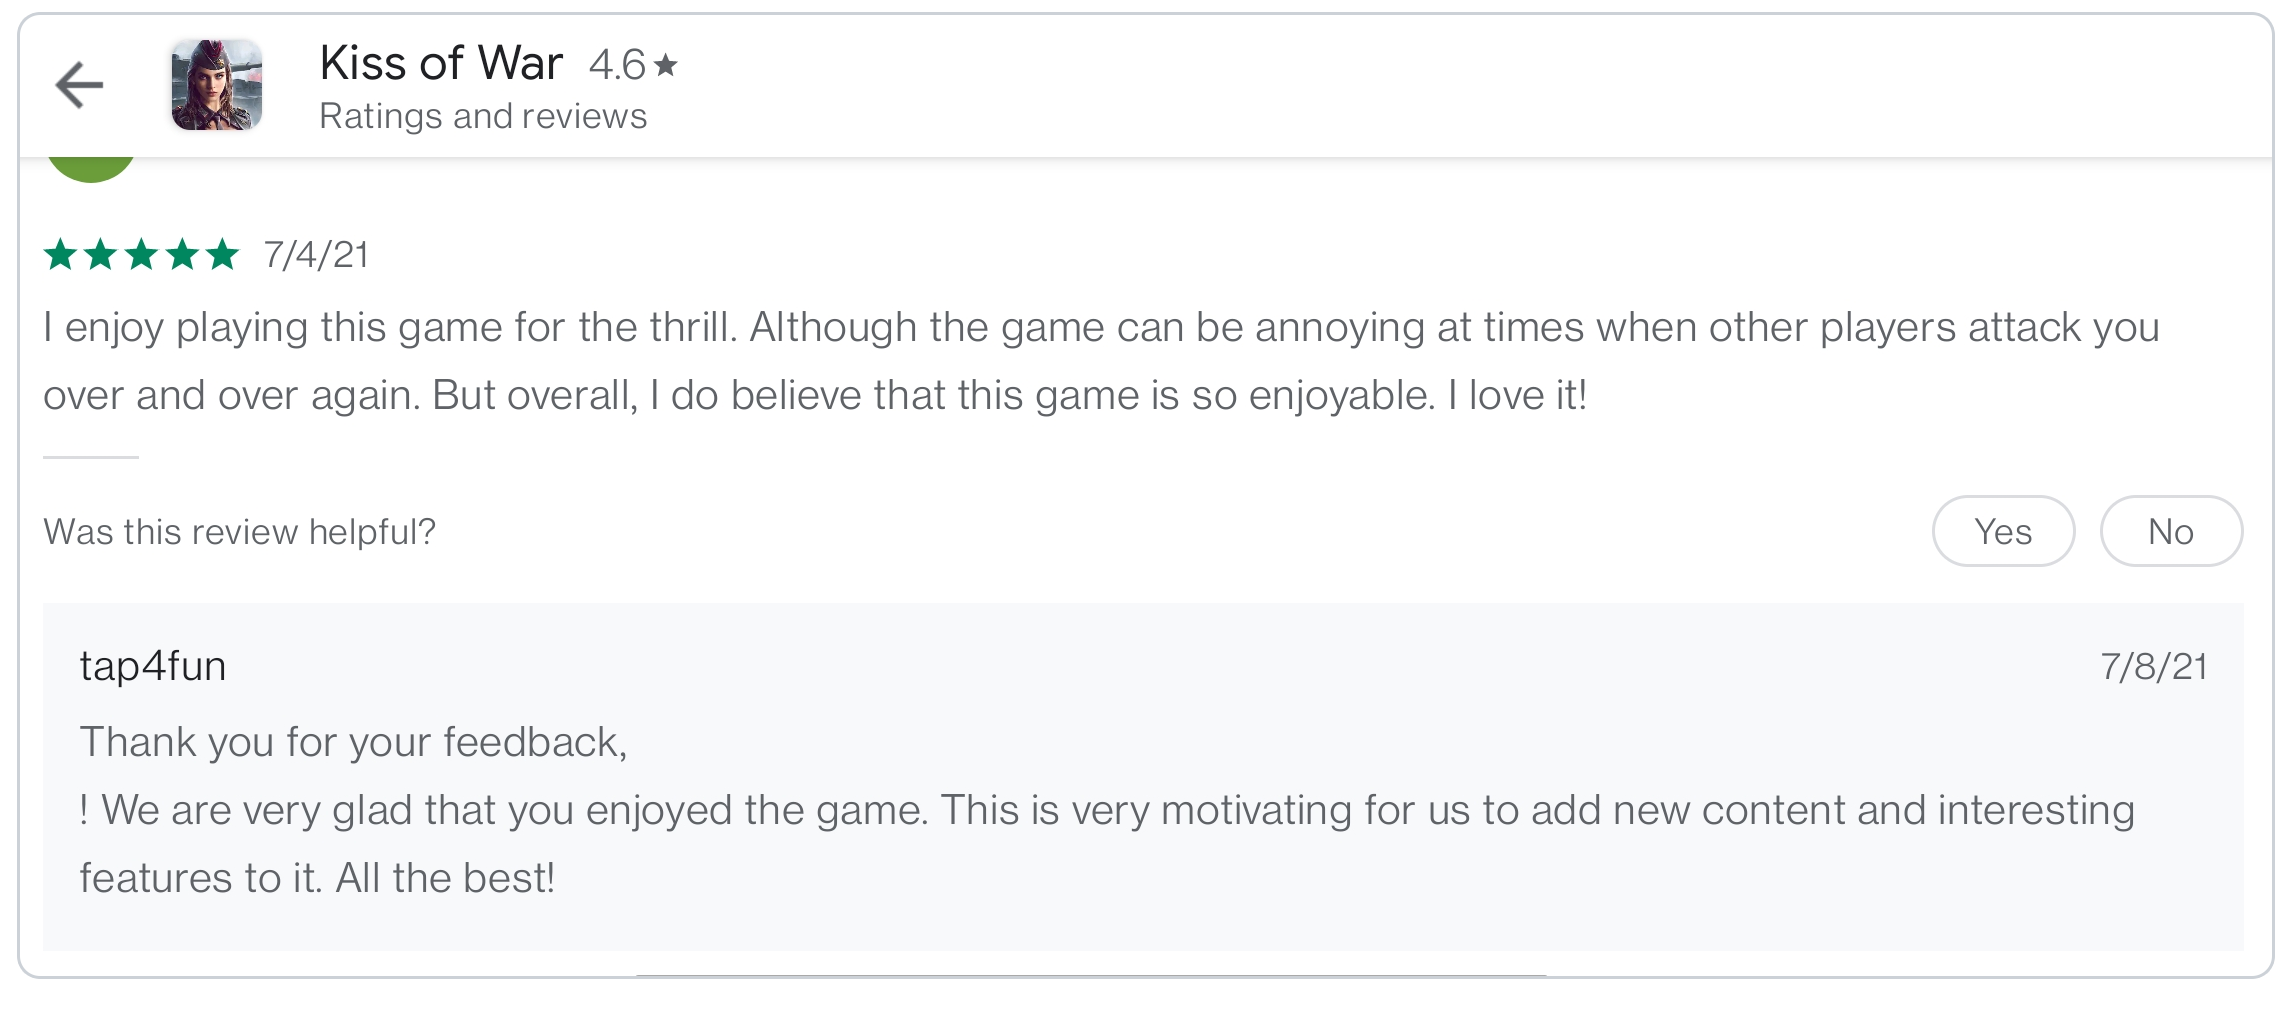Select the review text about enjoying the game
This screenshot has height=1011, width=2292.
pyautogui.click(x=1101, y=361)
